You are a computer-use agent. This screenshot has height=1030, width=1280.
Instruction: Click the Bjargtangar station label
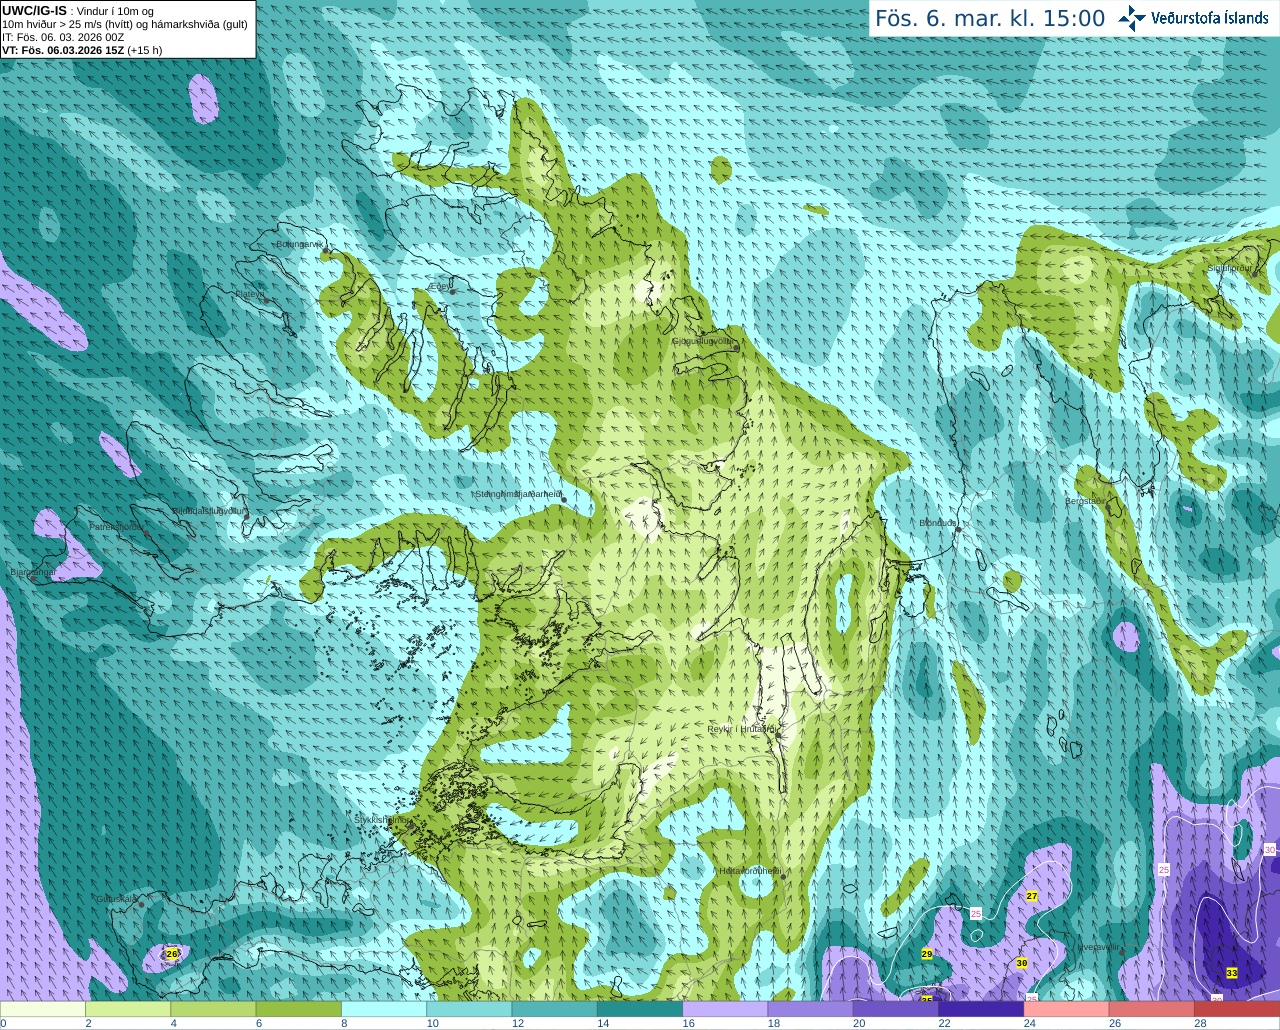pos(32,573)
